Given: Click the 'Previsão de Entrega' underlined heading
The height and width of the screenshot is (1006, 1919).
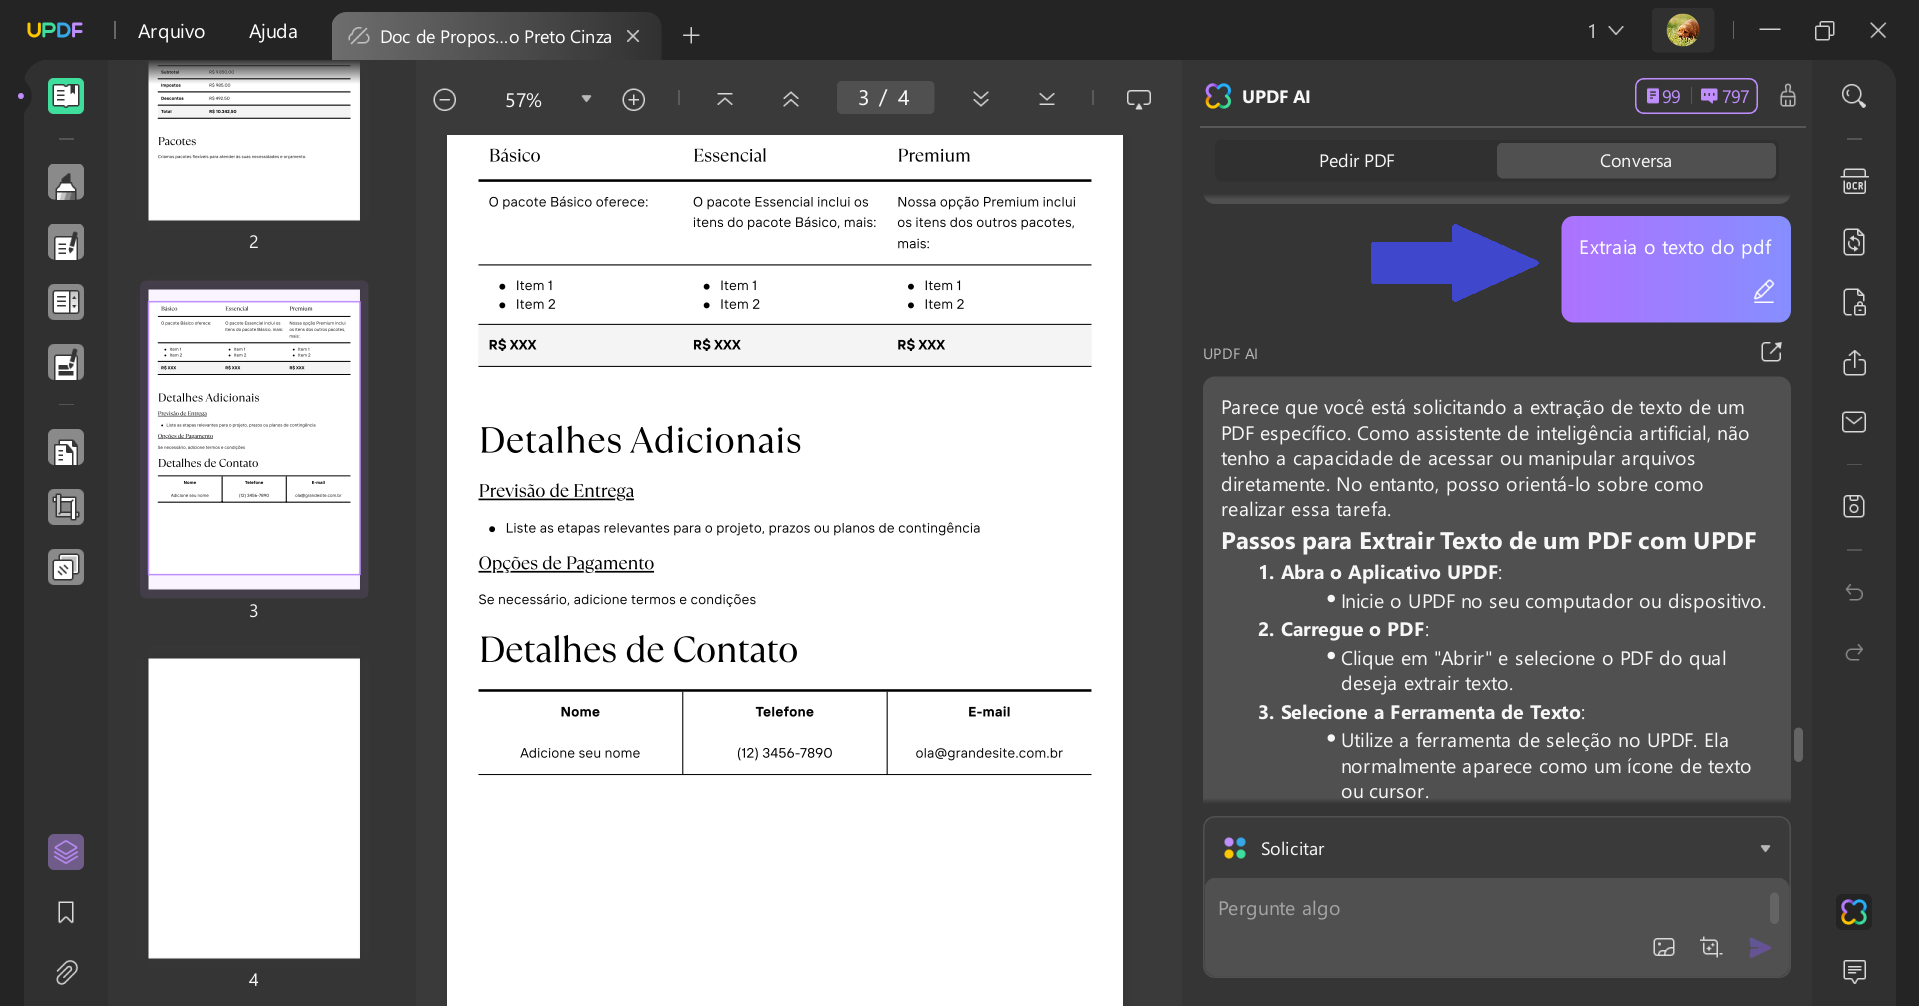Looking at the screenshot, I should point(556,491).
